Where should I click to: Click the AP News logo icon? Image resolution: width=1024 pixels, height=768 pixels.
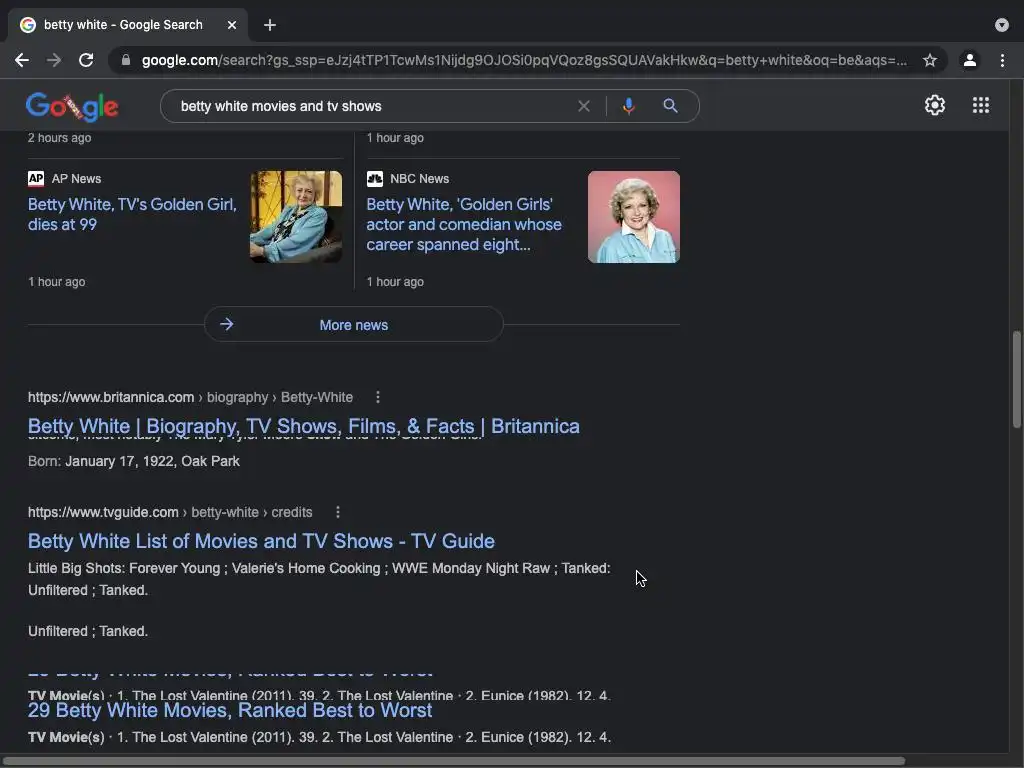pos(36,178)
